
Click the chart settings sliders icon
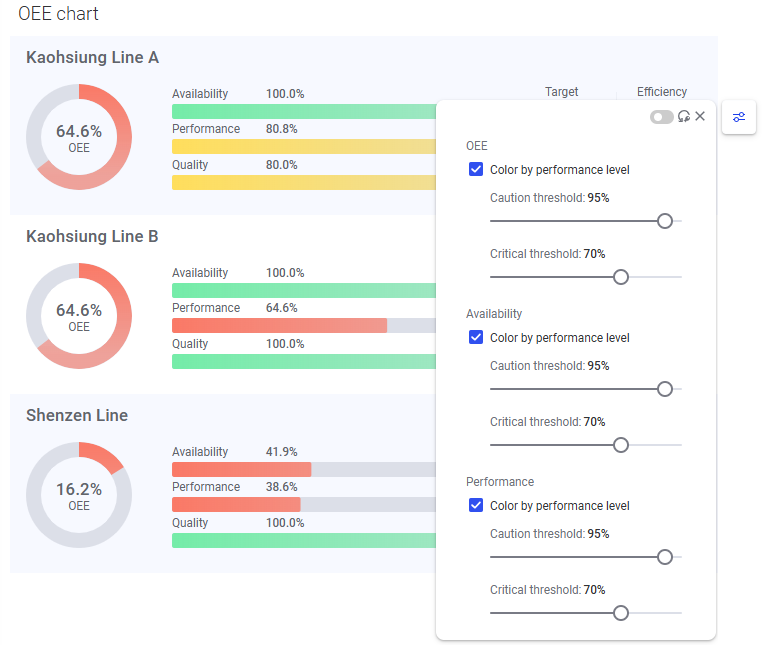coord(738,117)
